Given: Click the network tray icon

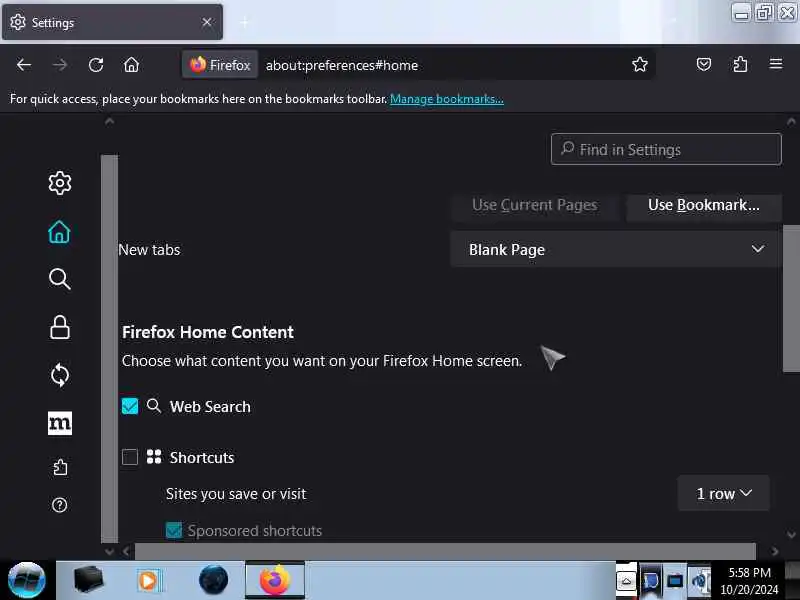Looking at the screenshot, I should click(674, 581).
